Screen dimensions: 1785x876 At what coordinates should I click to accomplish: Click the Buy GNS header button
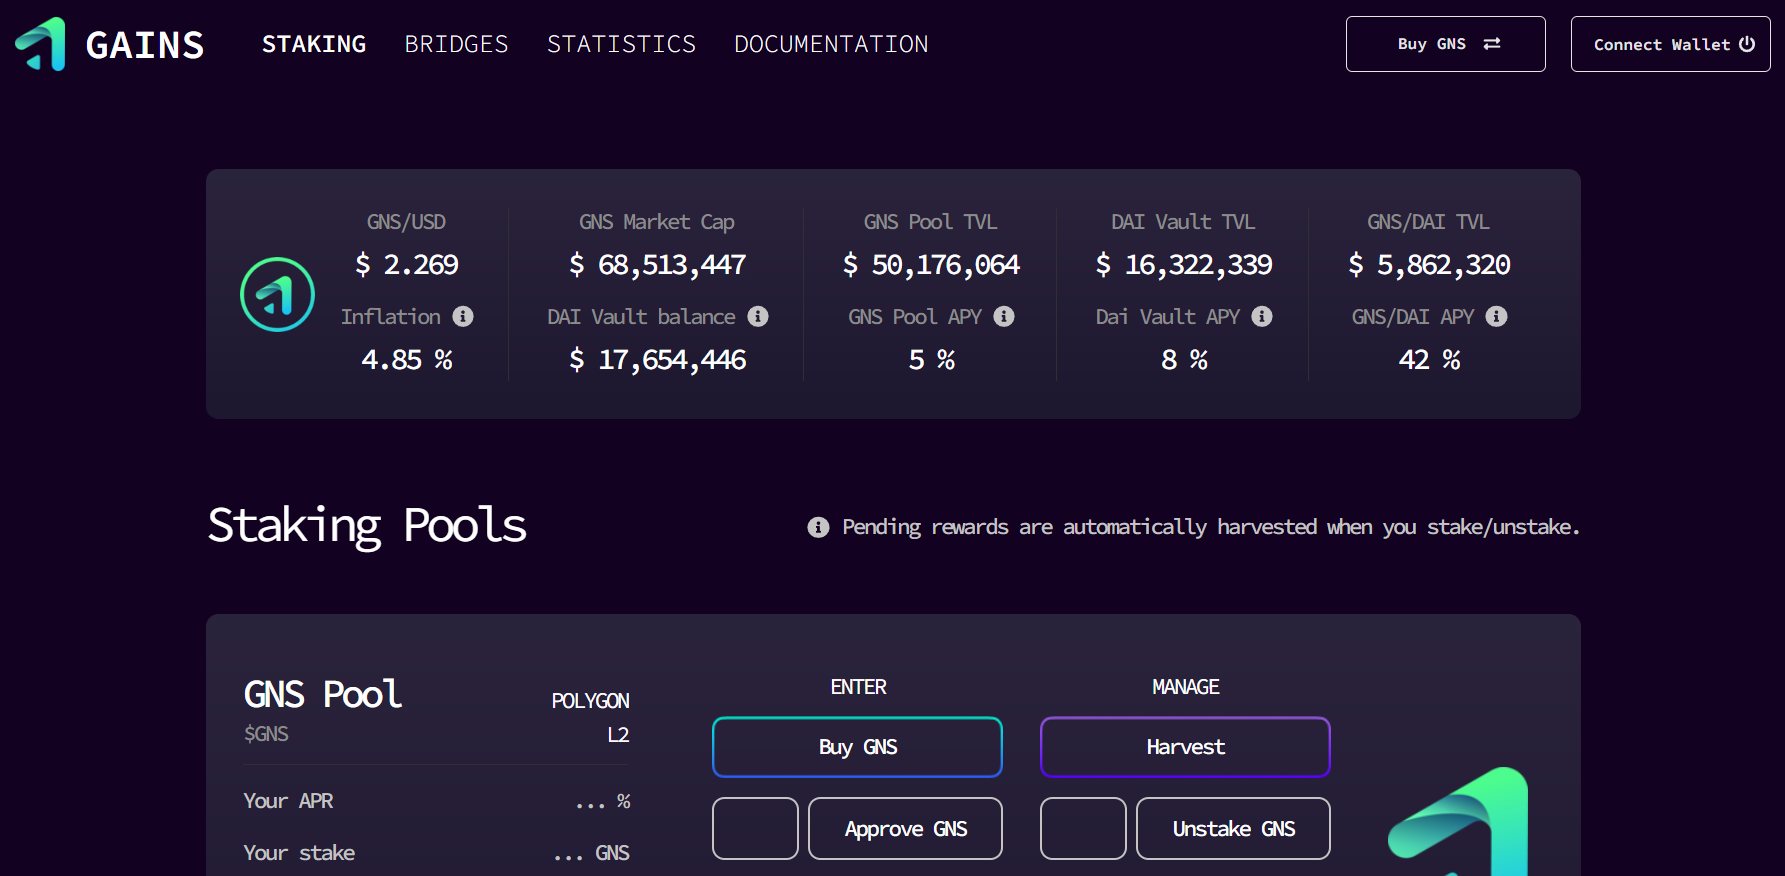(x=1445, y=44)
